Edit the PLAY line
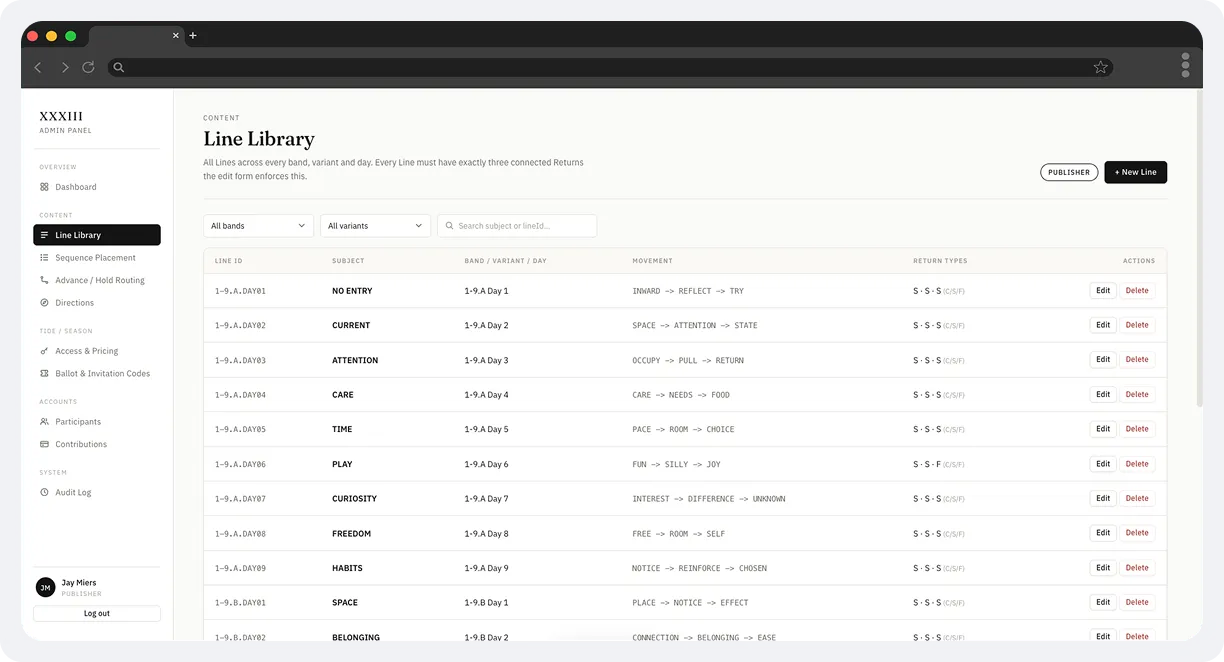The width and height of the screenshot is (1224, 662). [1103, 464]
